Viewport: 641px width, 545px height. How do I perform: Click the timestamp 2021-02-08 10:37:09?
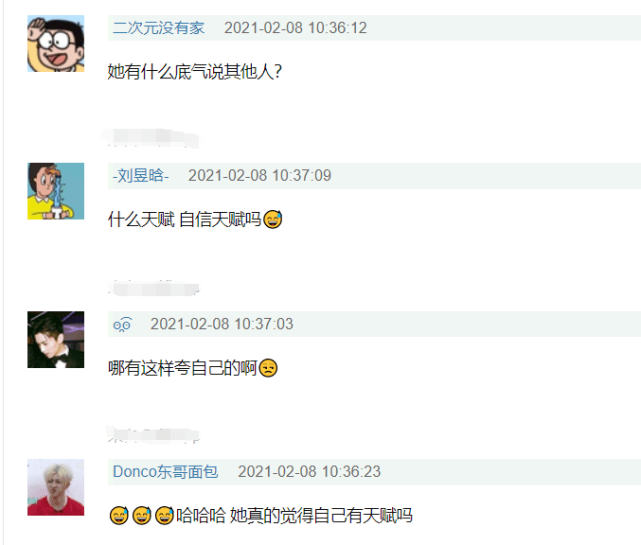pyautogui.click(x=260, y=176)
